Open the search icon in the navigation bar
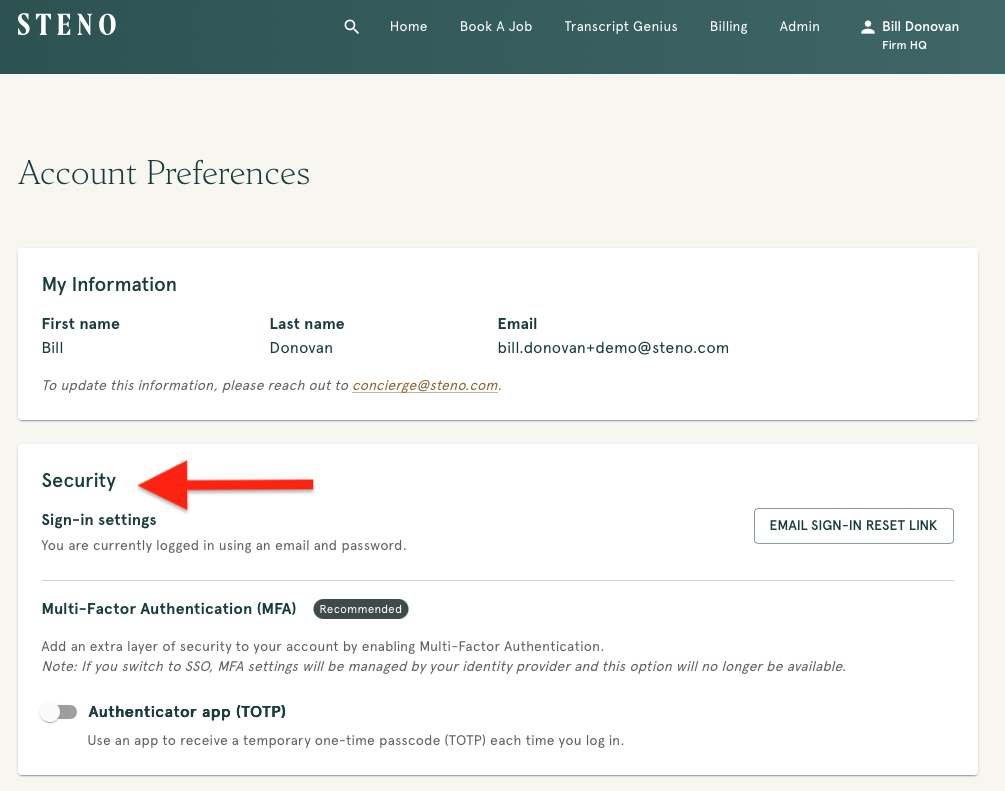Screen dimensions: 1005x791 pos(351,27)
